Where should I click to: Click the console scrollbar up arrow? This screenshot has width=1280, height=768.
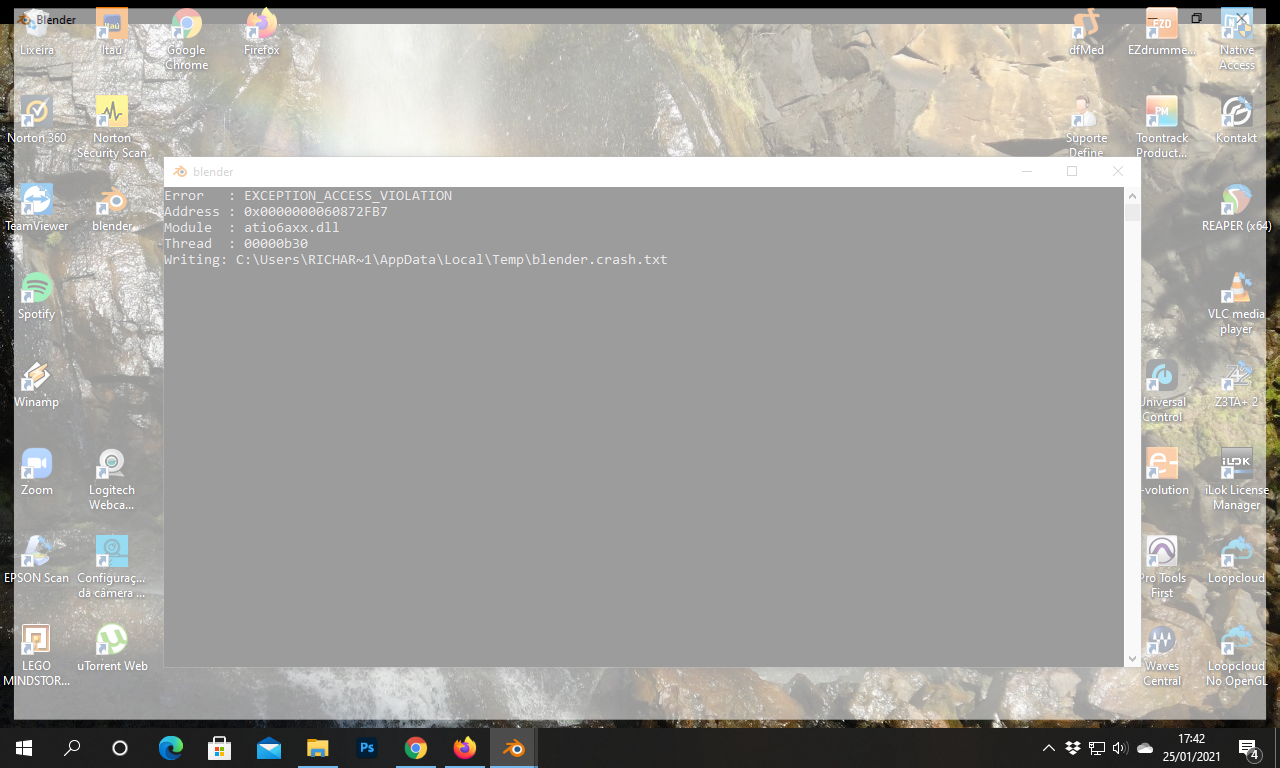(x=1133, y=196)
